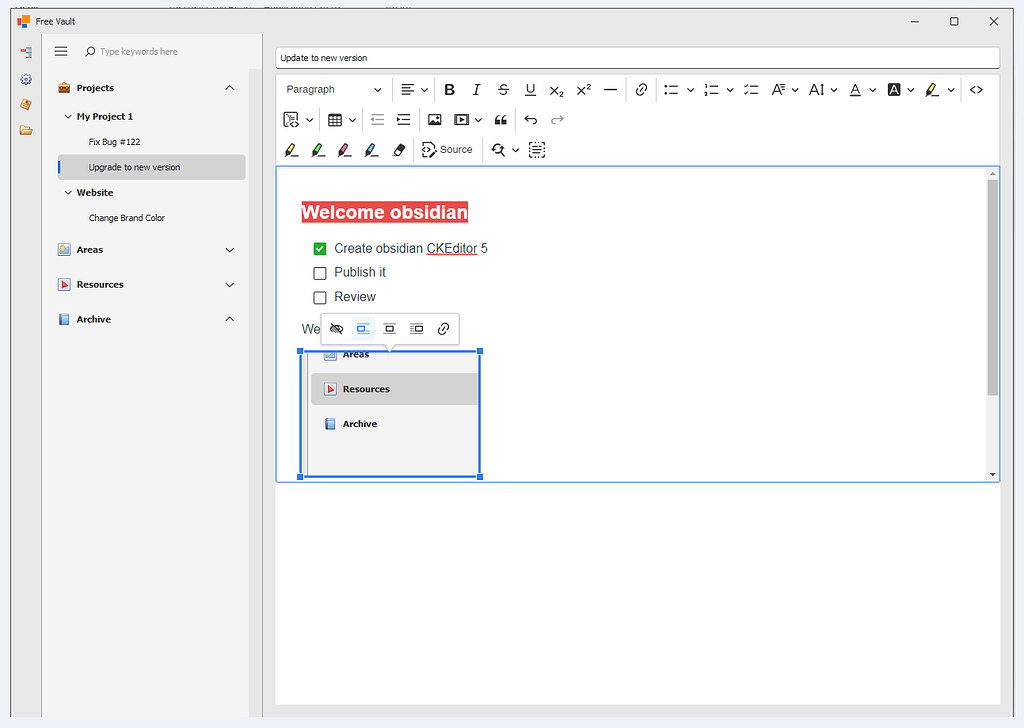Check the Publish it checkbox
The image size is (1024, 728).
pyautogui.click(x=320, y=272)
